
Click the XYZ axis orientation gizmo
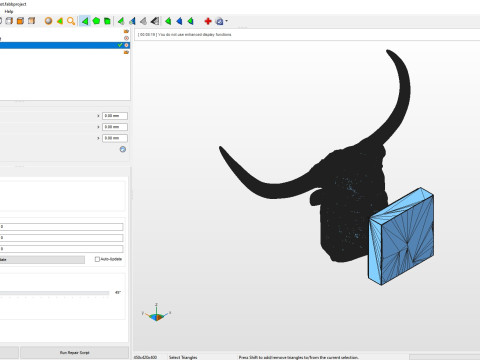coord(156,313)
